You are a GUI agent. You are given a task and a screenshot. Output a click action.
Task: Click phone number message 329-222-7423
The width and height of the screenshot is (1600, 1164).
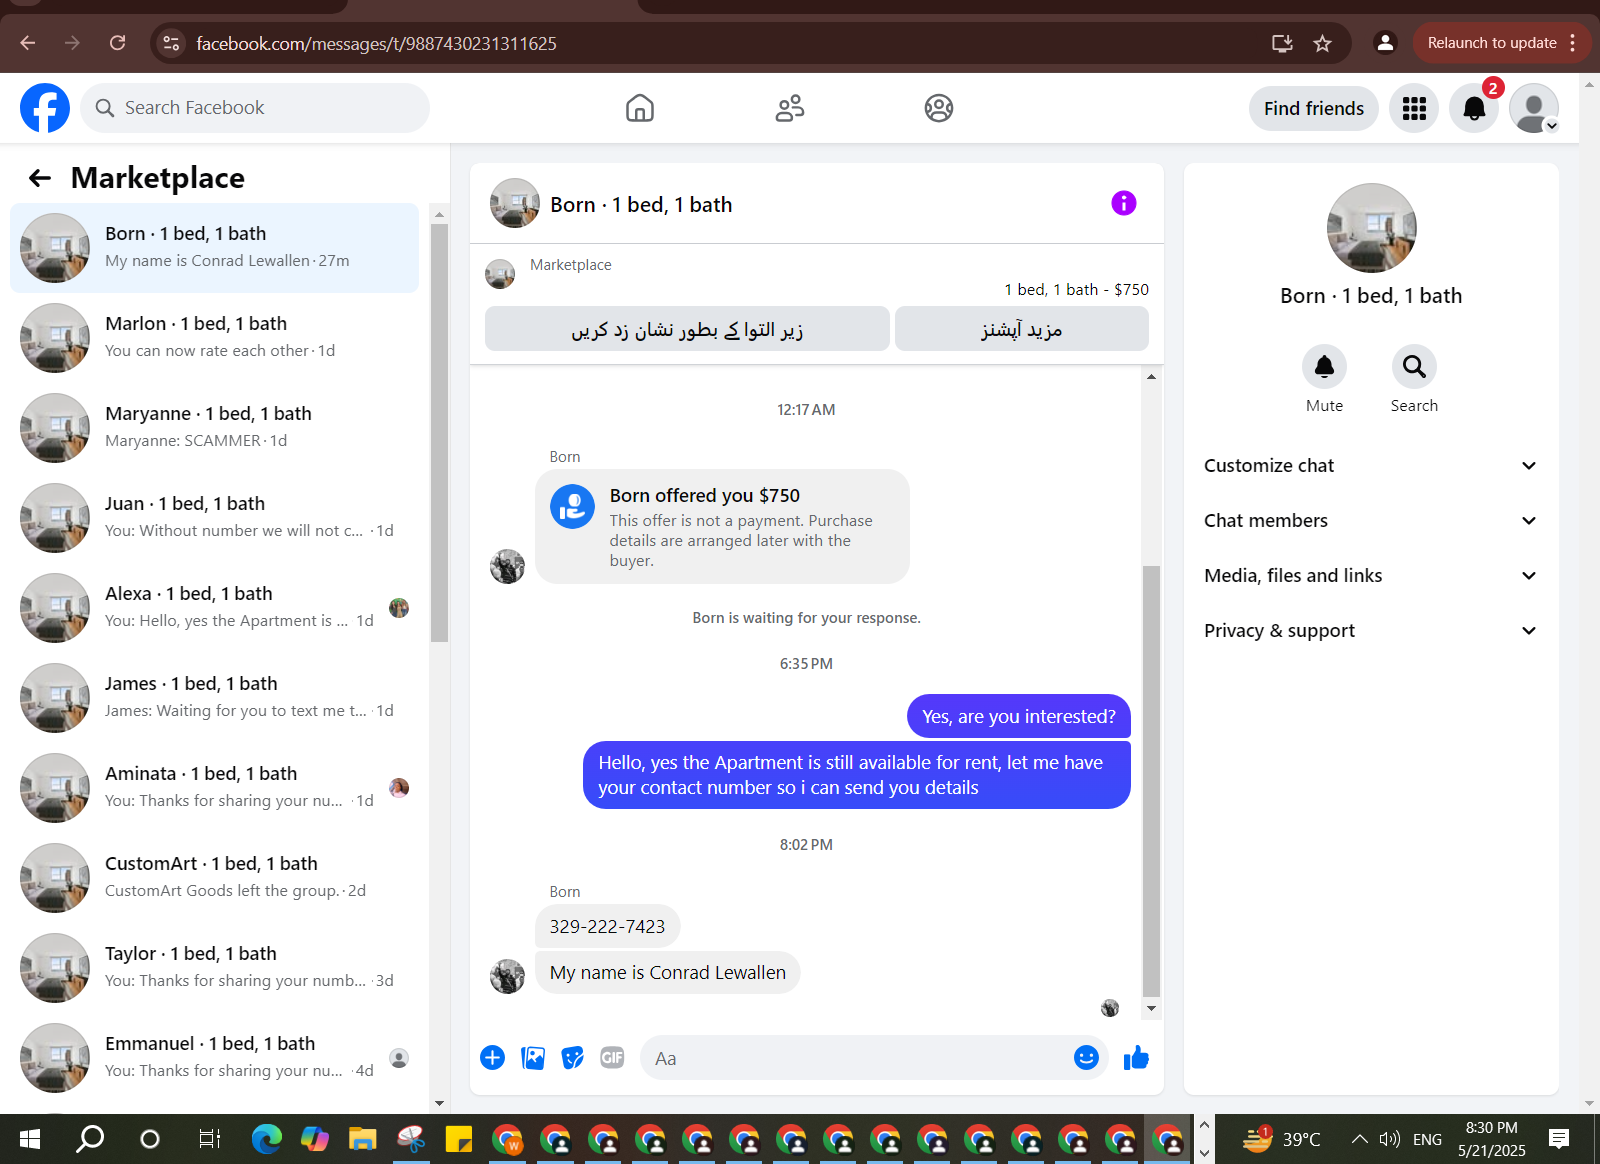608,927
